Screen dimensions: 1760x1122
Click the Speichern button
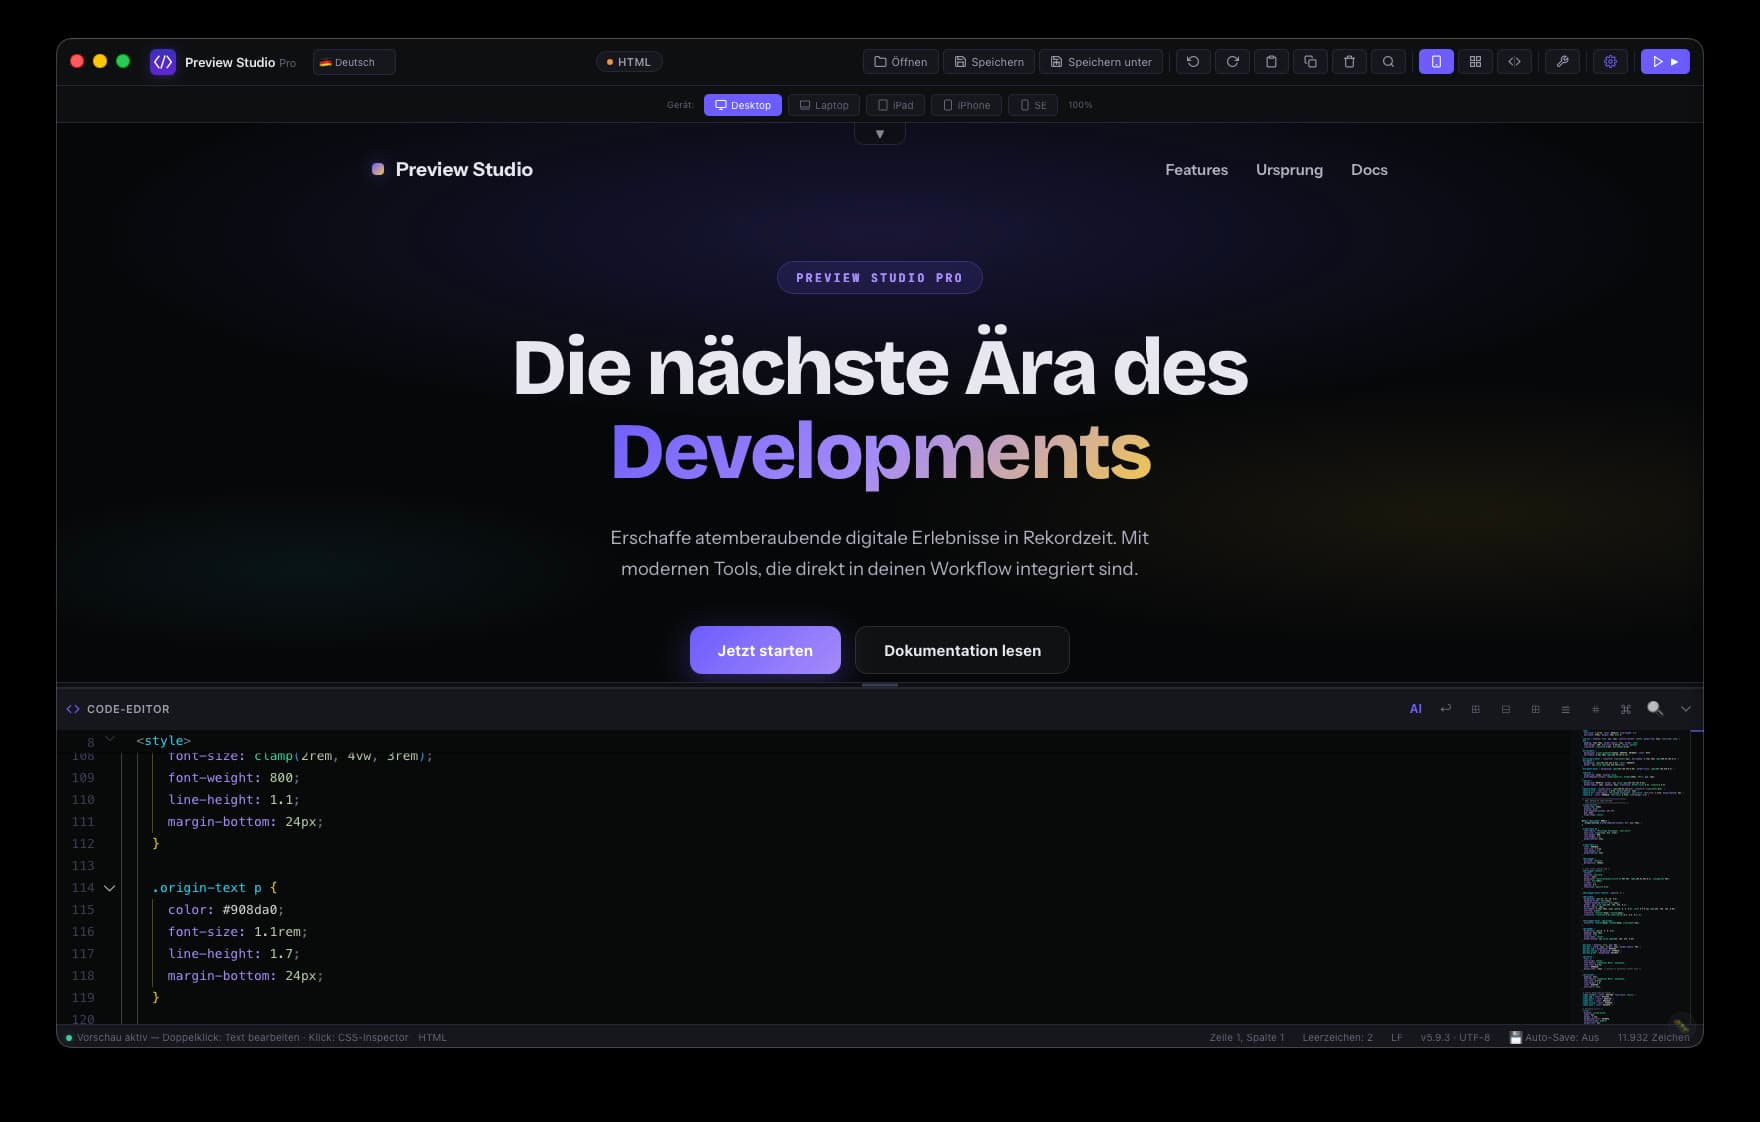click(988, 62)
